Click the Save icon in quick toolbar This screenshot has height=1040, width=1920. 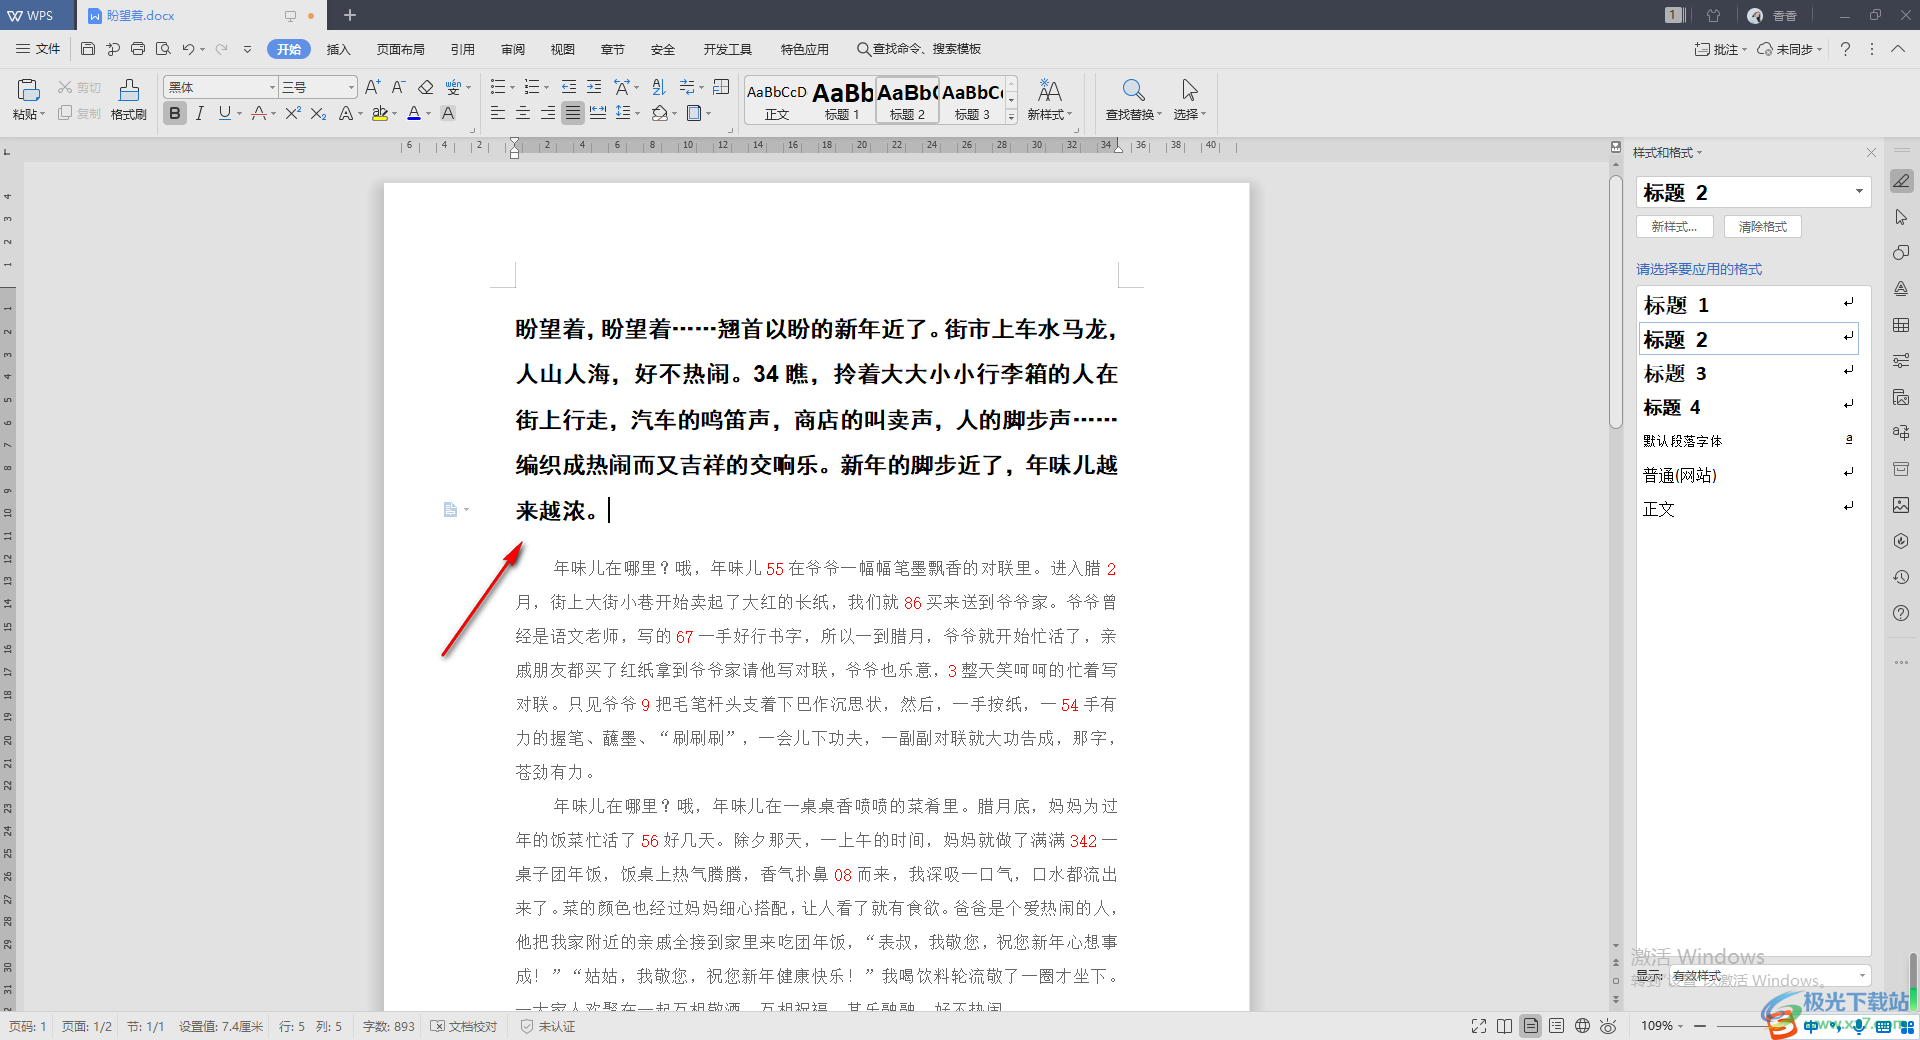(x=88, y=49)
